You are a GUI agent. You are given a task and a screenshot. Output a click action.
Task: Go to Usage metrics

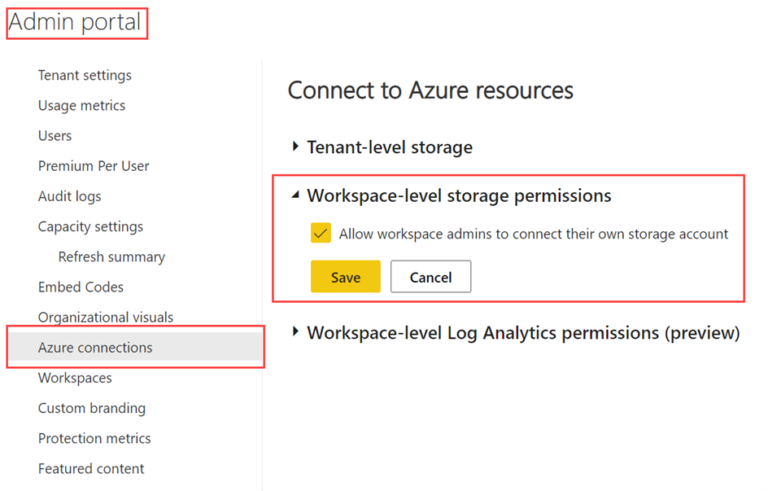82,105
